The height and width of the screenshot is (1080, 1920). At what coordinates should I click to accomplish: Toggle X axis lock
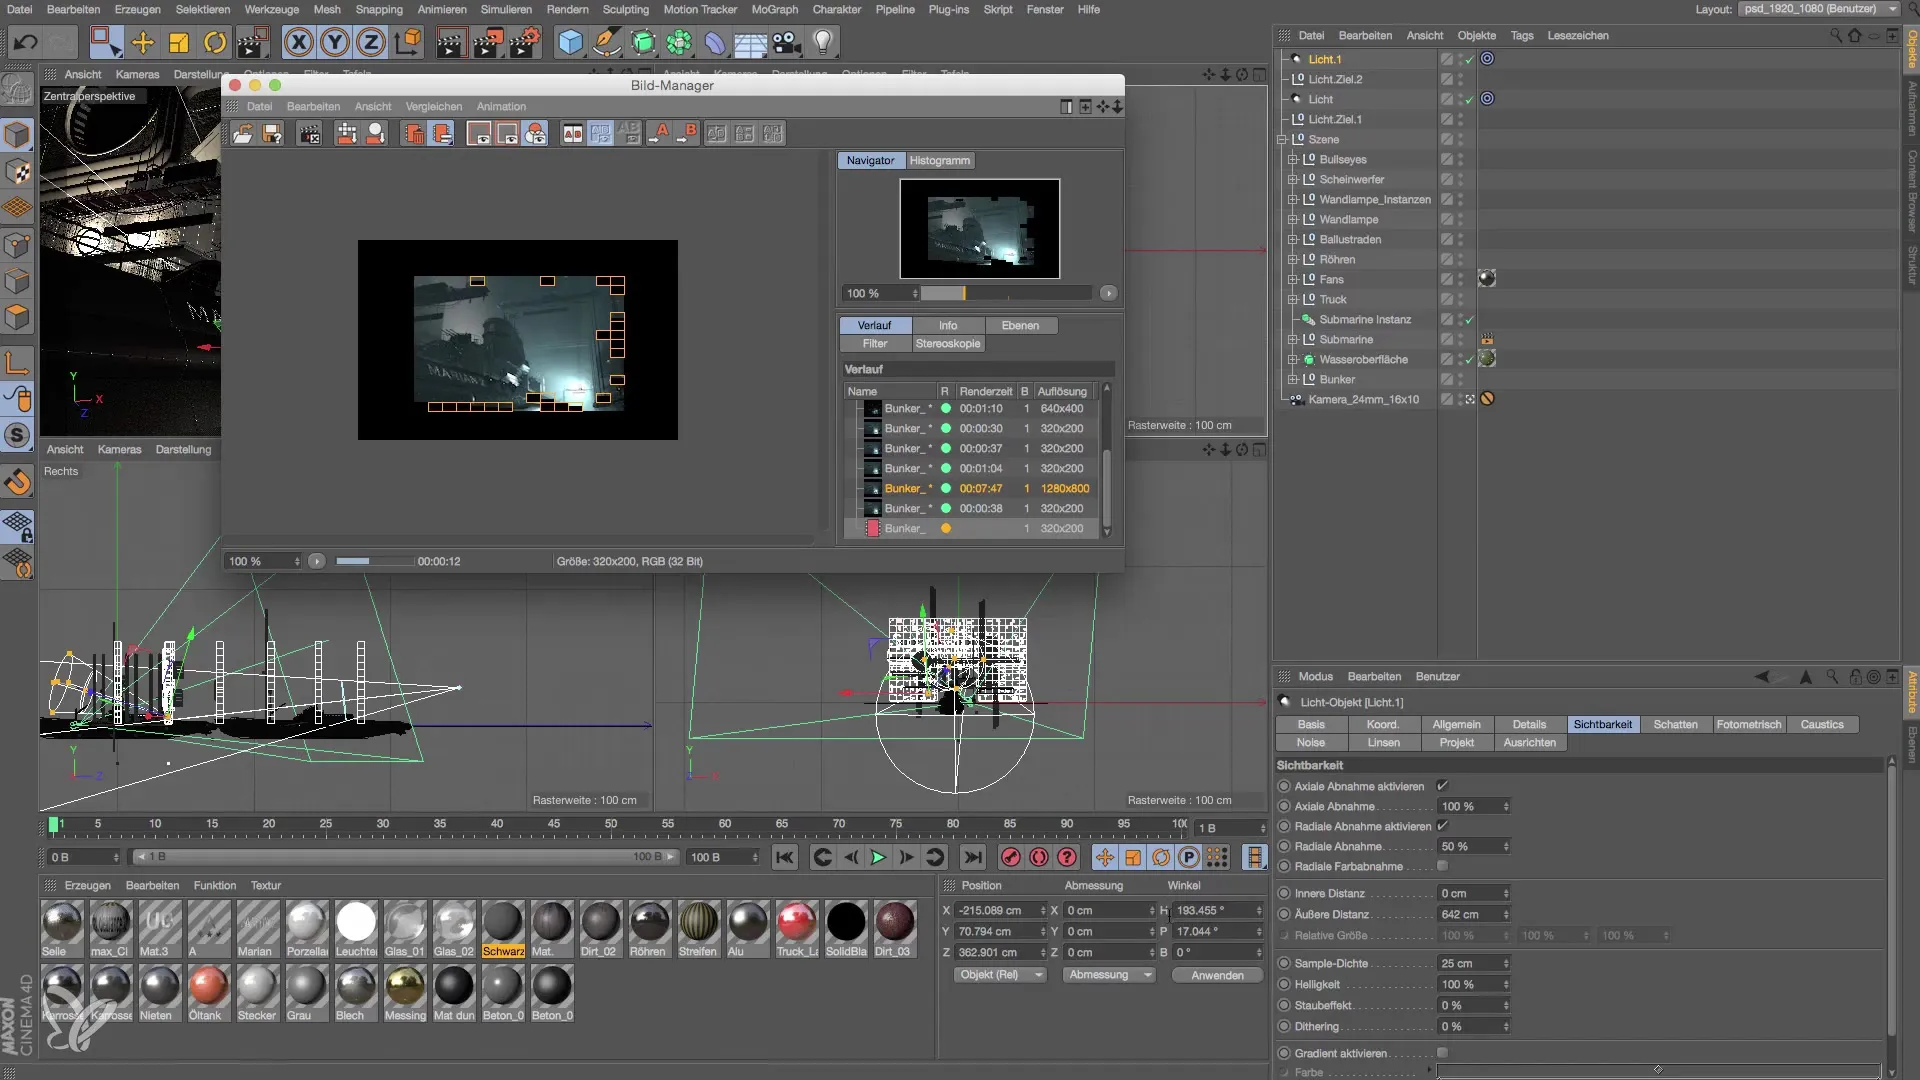[298, 42]
